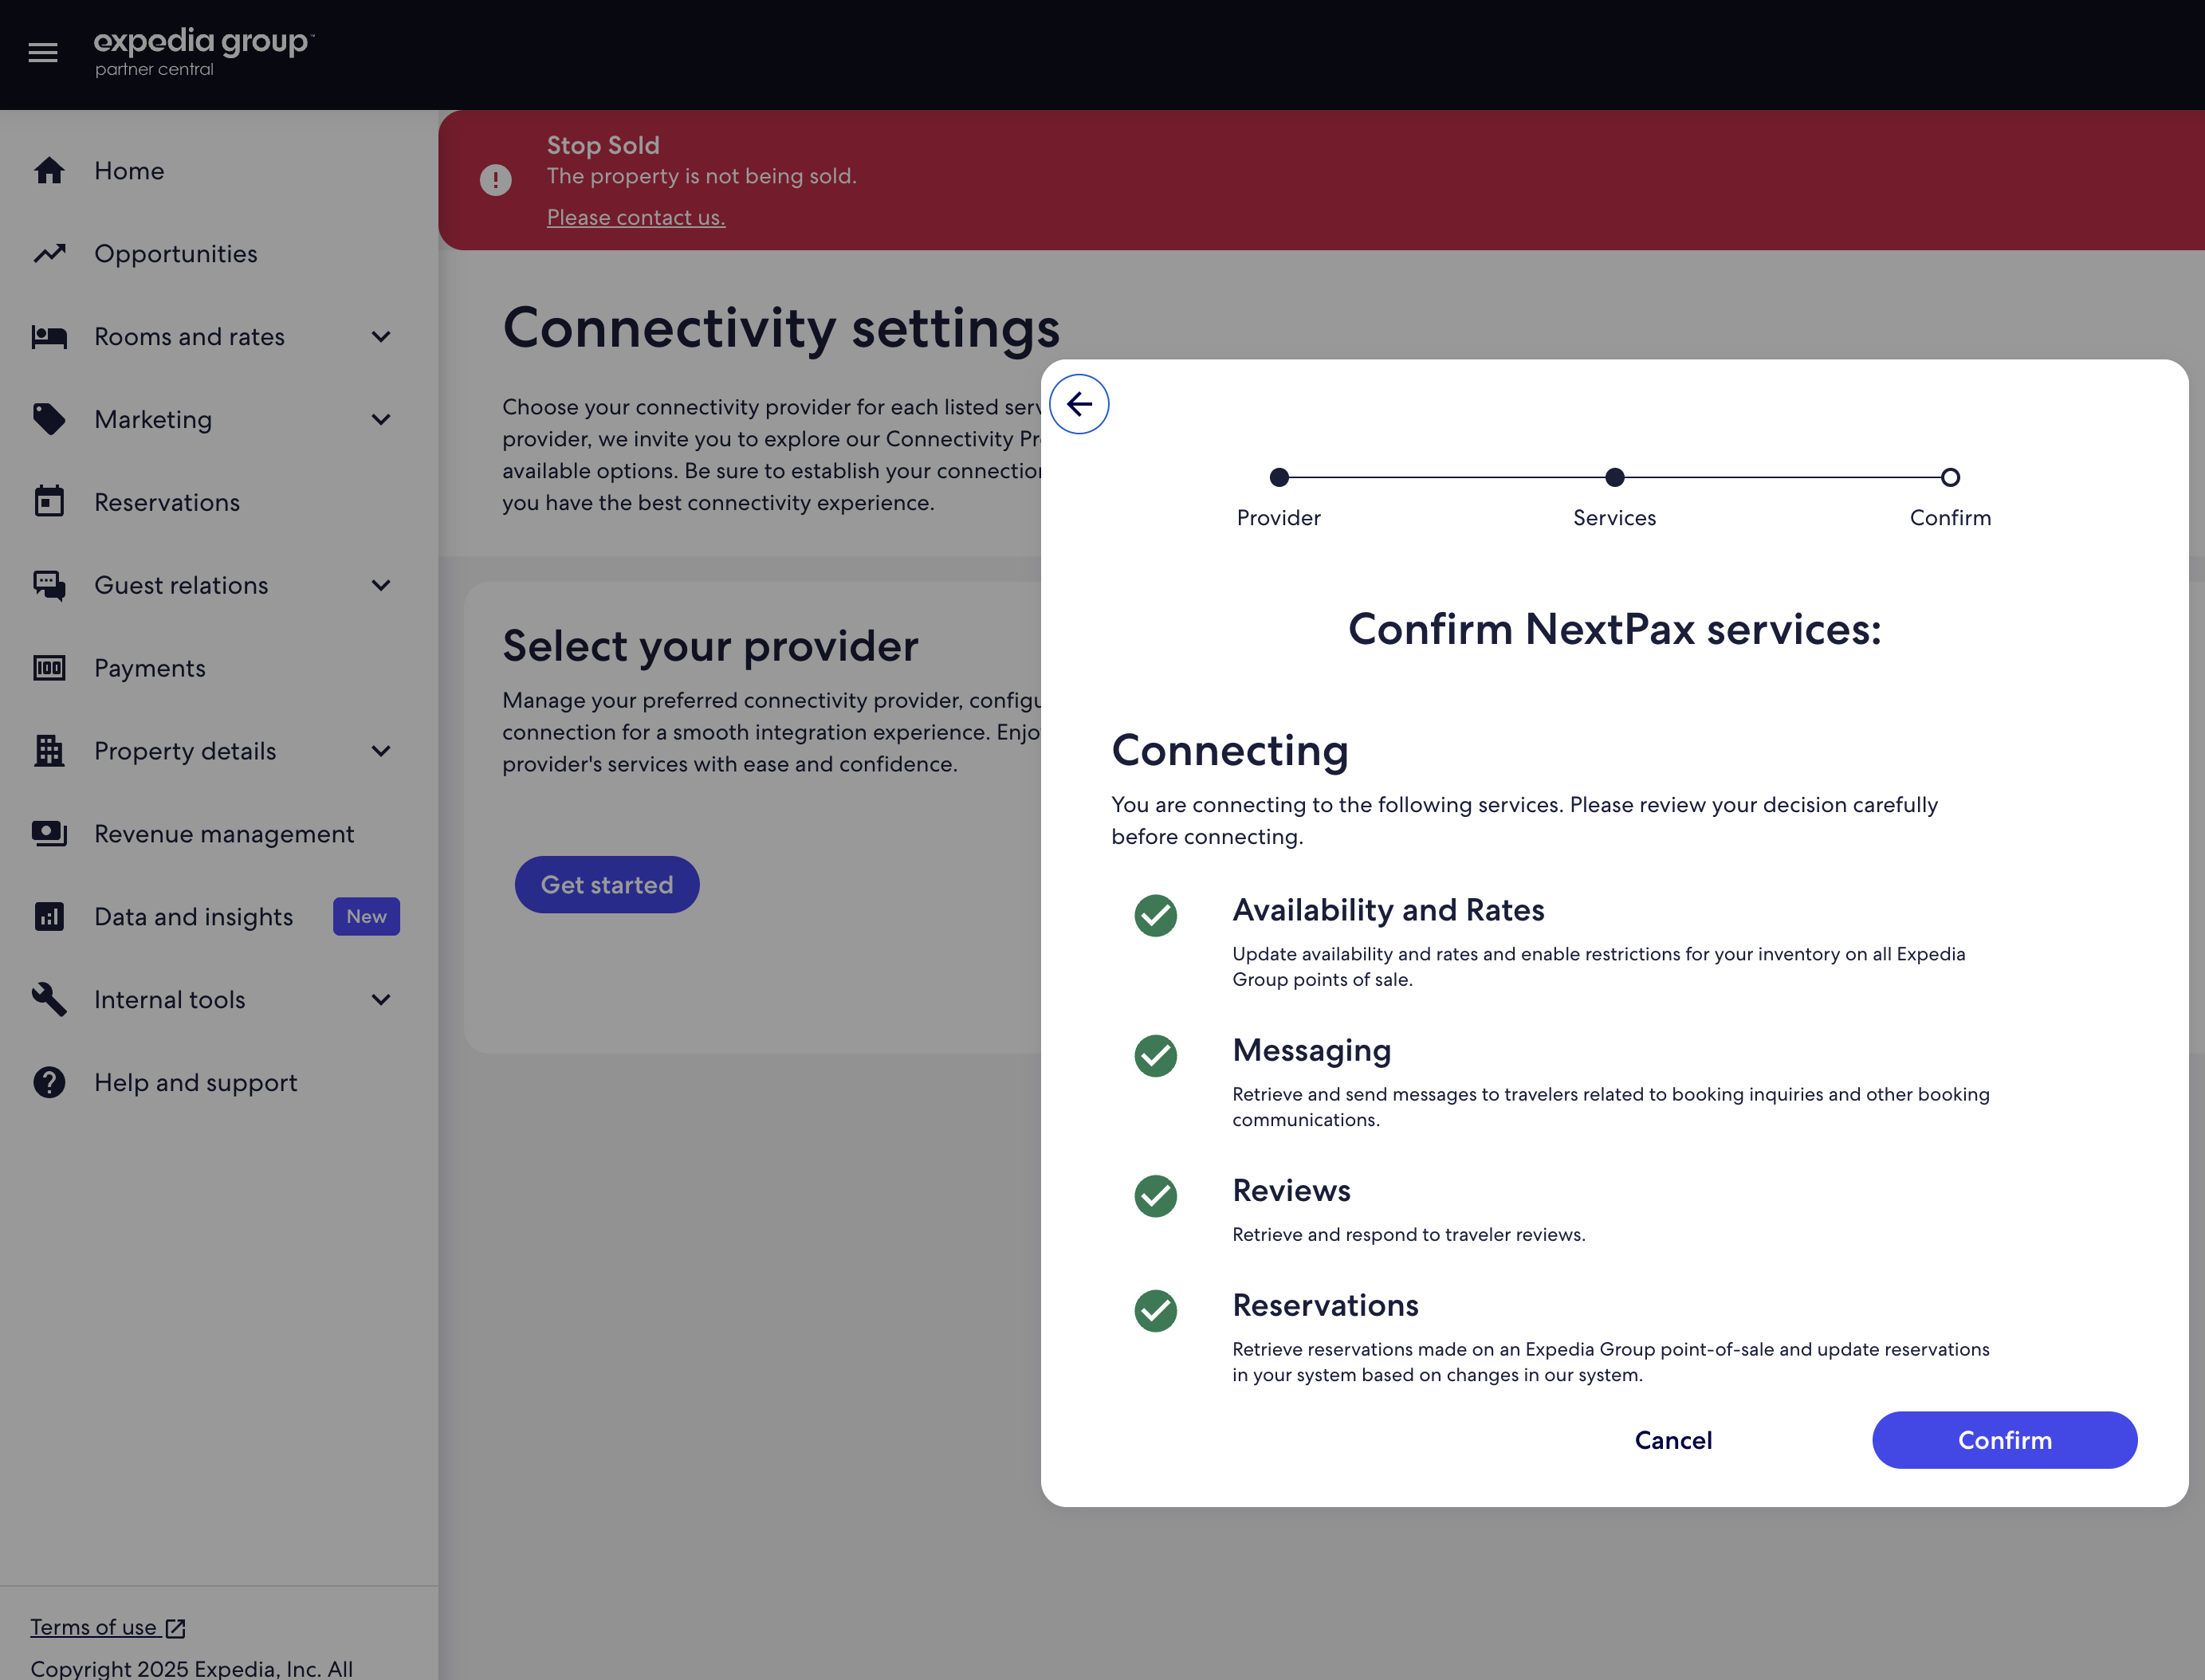Screen dimensions: 2205x1680
Task: Open Data and insights menu item
Action: 193,917
